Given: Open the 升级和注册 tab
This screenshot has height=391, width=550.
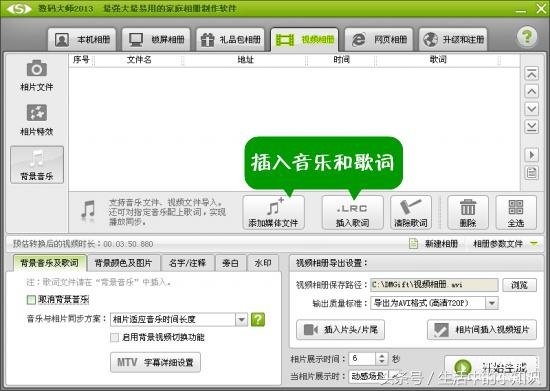Looking at the screenshot, I should point(453,40).
